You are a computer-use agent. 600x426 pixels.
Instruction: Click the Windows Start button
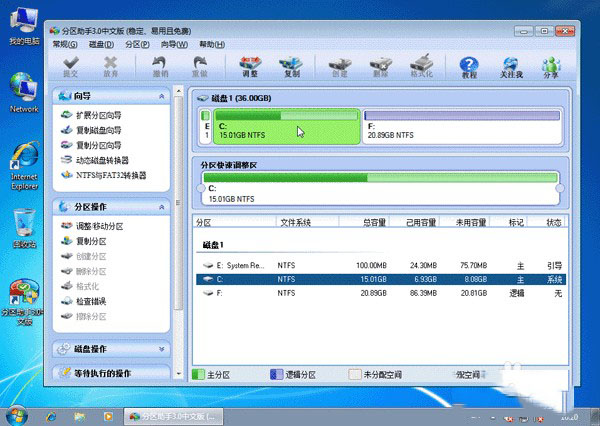17,414
